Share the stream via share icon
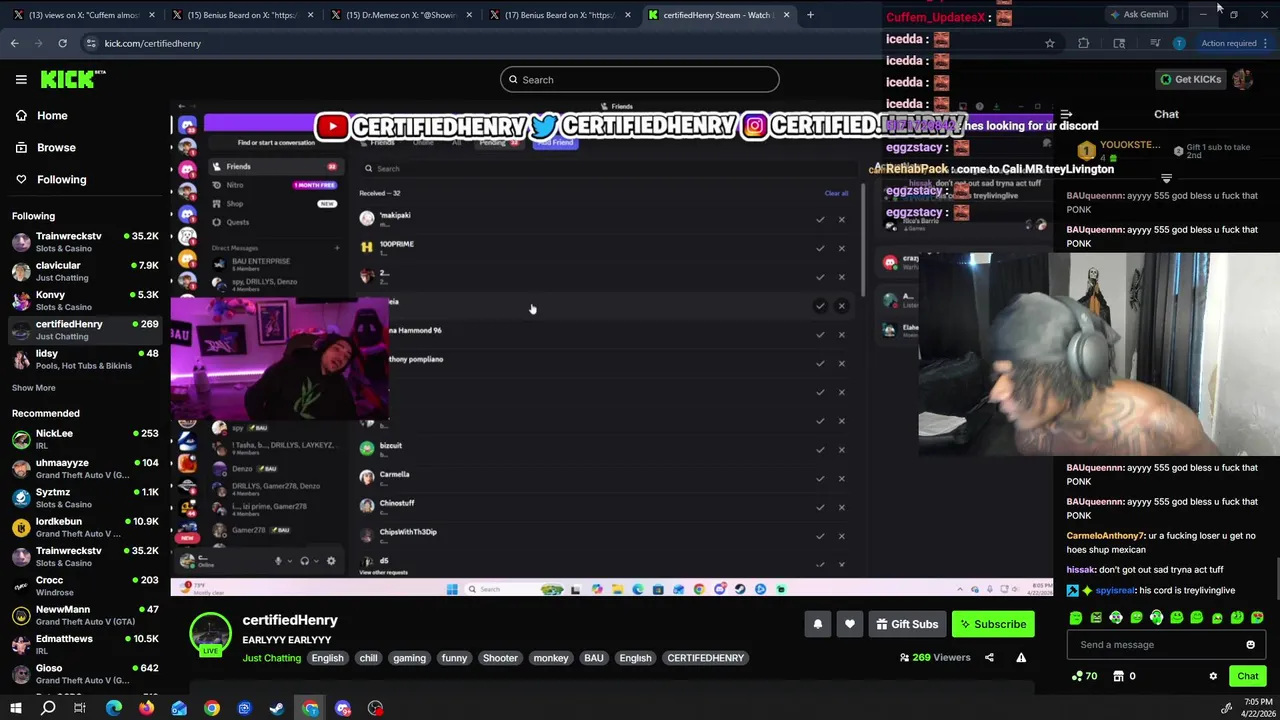Screen dimensions: 1280x720 (x=989, y=657)
